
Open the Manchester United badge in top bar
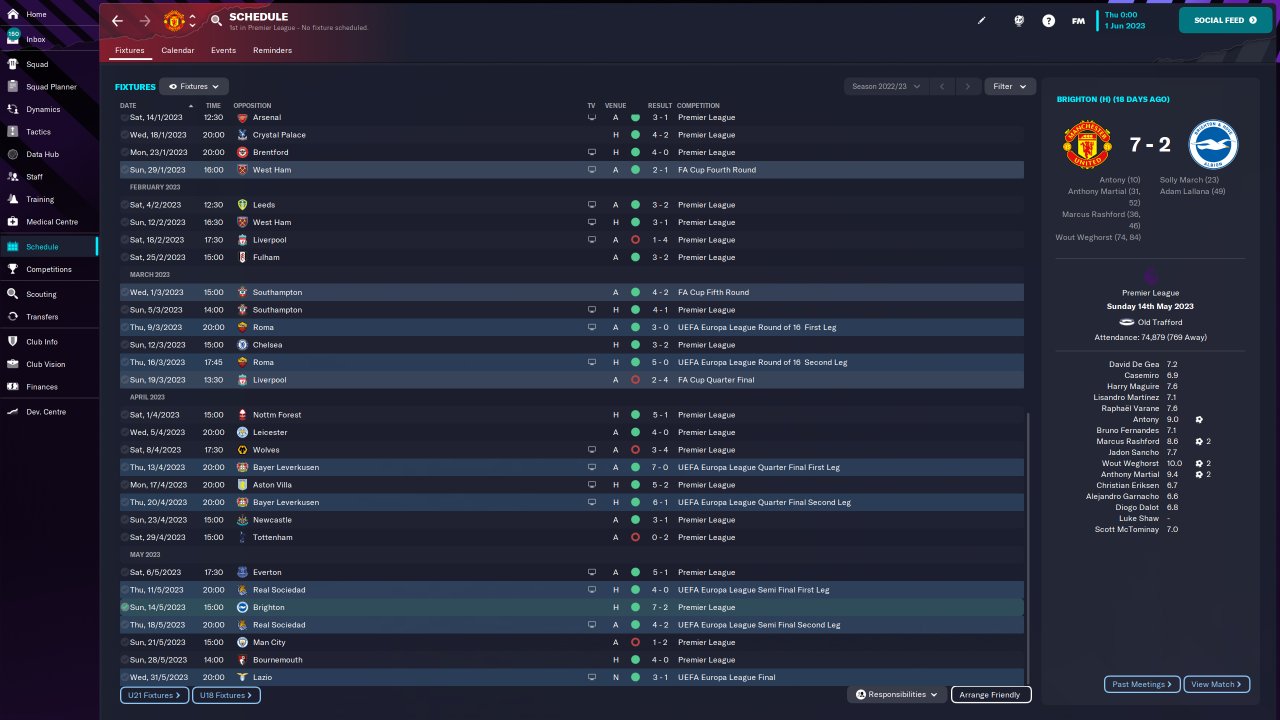point(173,20)
